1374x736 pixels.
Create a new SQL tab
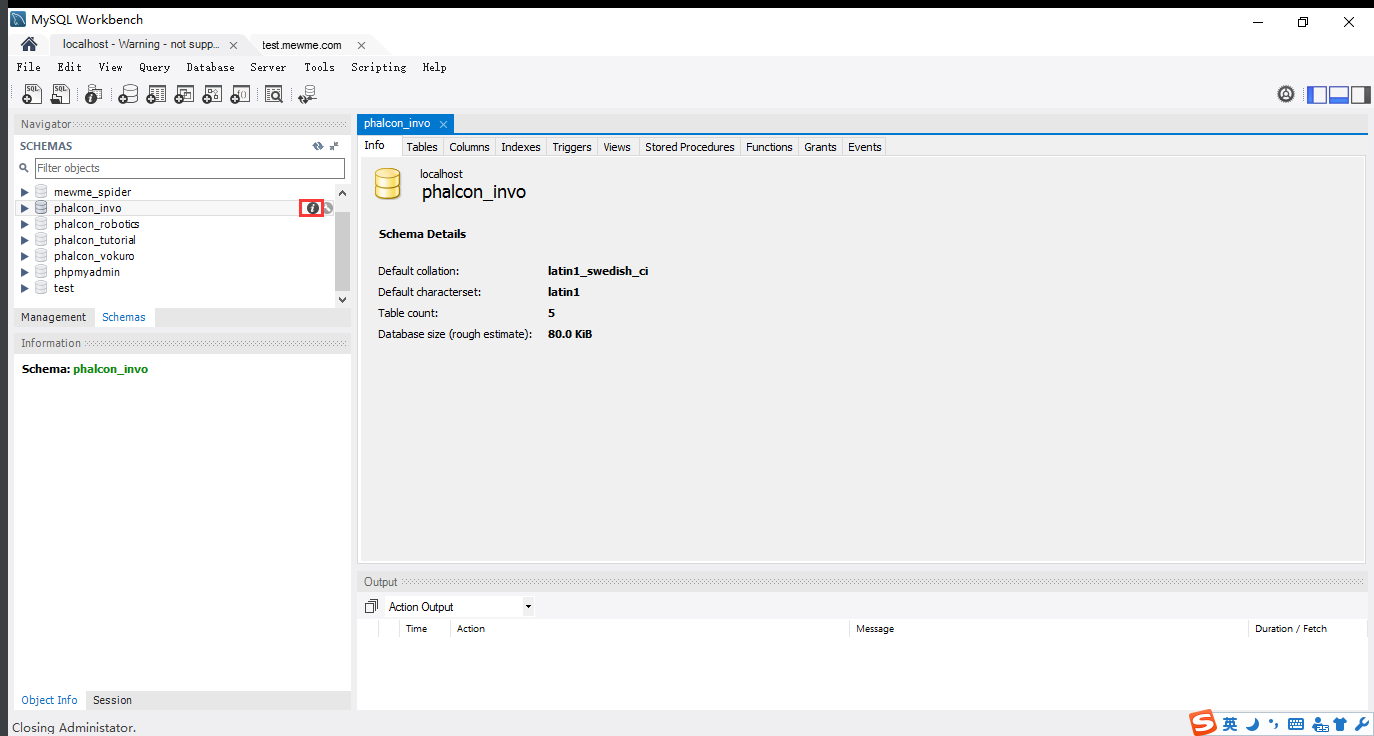point(32,94)
